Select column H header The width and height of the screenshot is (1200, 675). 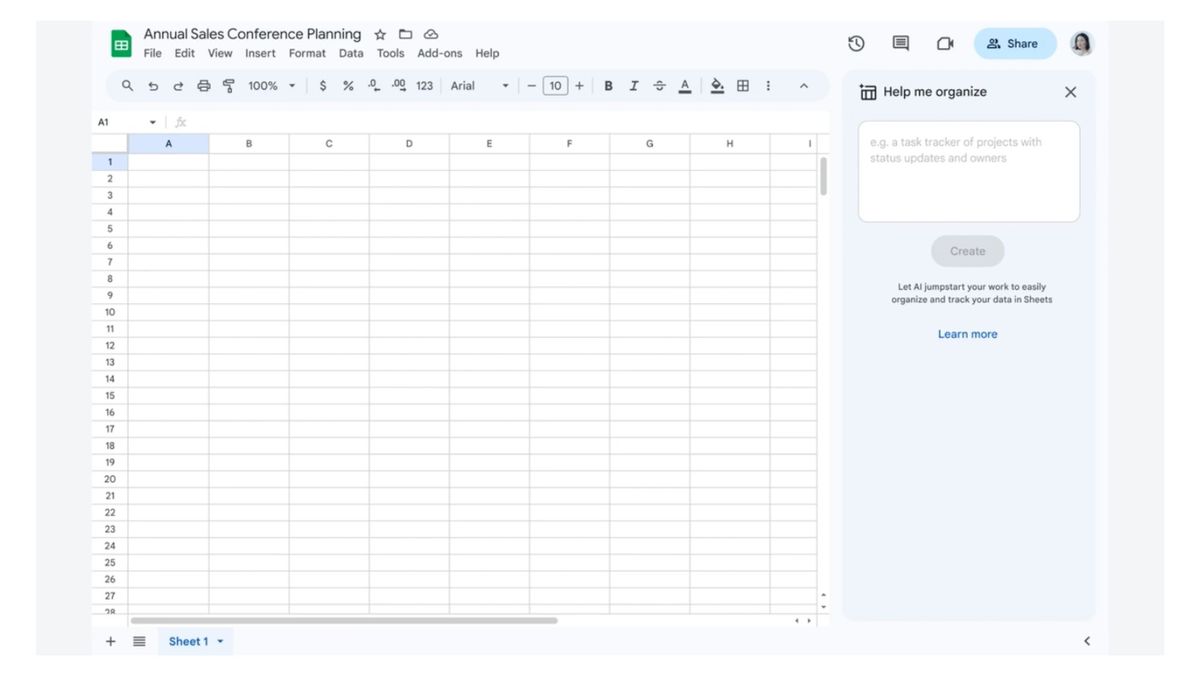730,144
